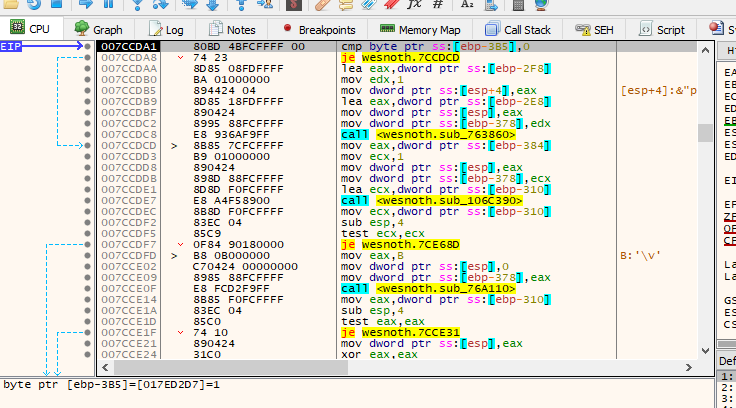
Task: Open the Scylla plugin icon
Action: (x=294, y=5)
